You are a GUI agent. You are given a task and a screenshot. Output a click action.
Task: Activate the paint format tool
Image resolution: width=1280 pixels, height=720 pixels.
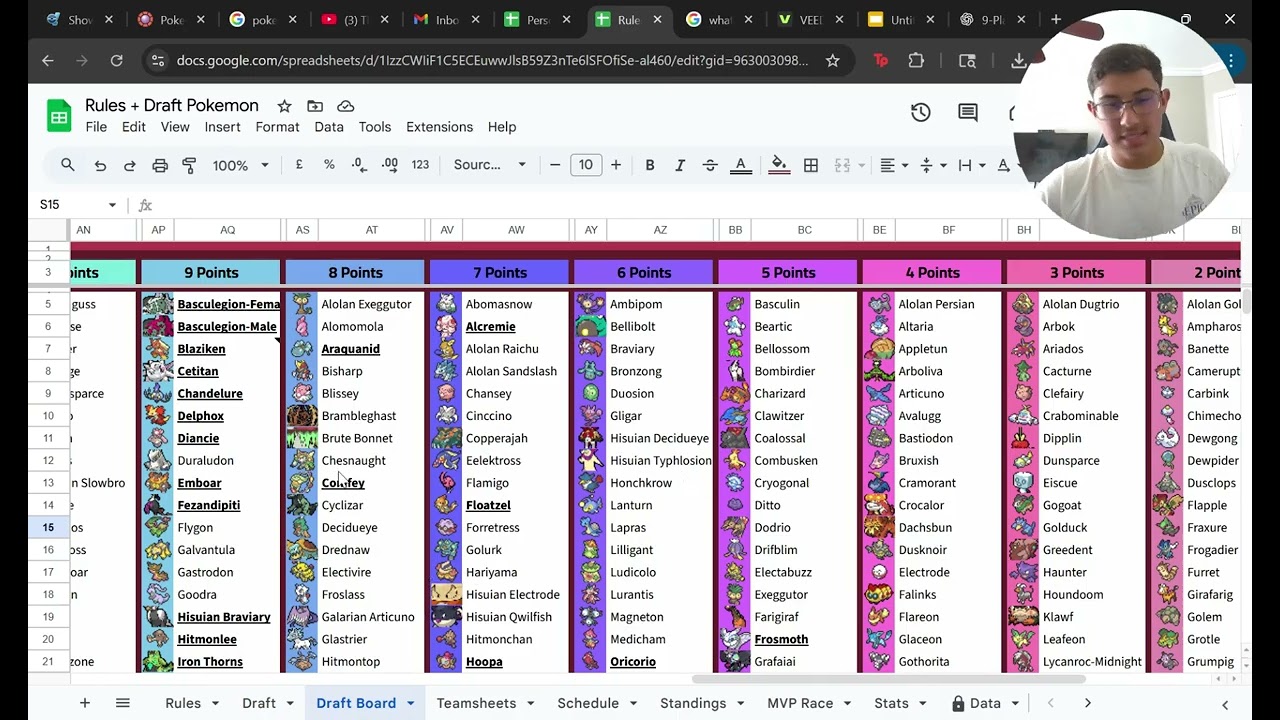(x=189, y=165)
